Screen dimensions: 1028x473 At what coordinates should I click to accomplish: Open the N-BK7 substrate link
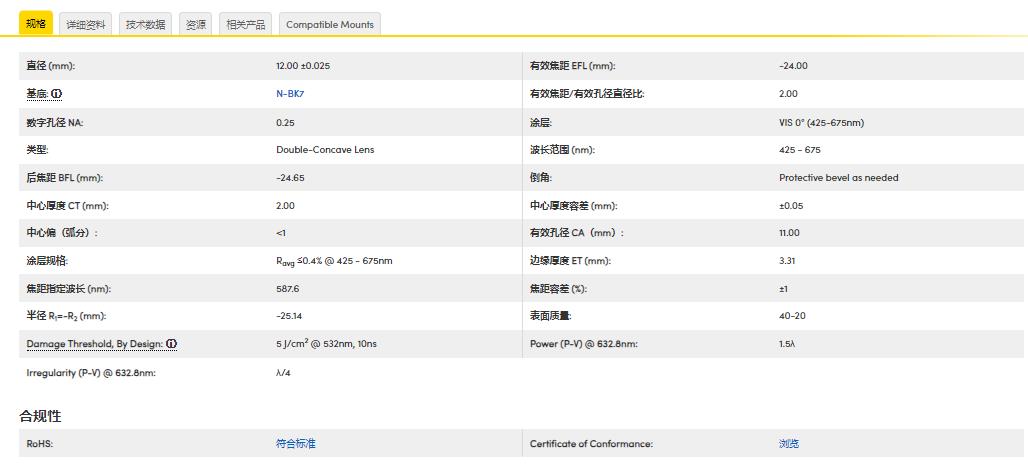[289, 94]
